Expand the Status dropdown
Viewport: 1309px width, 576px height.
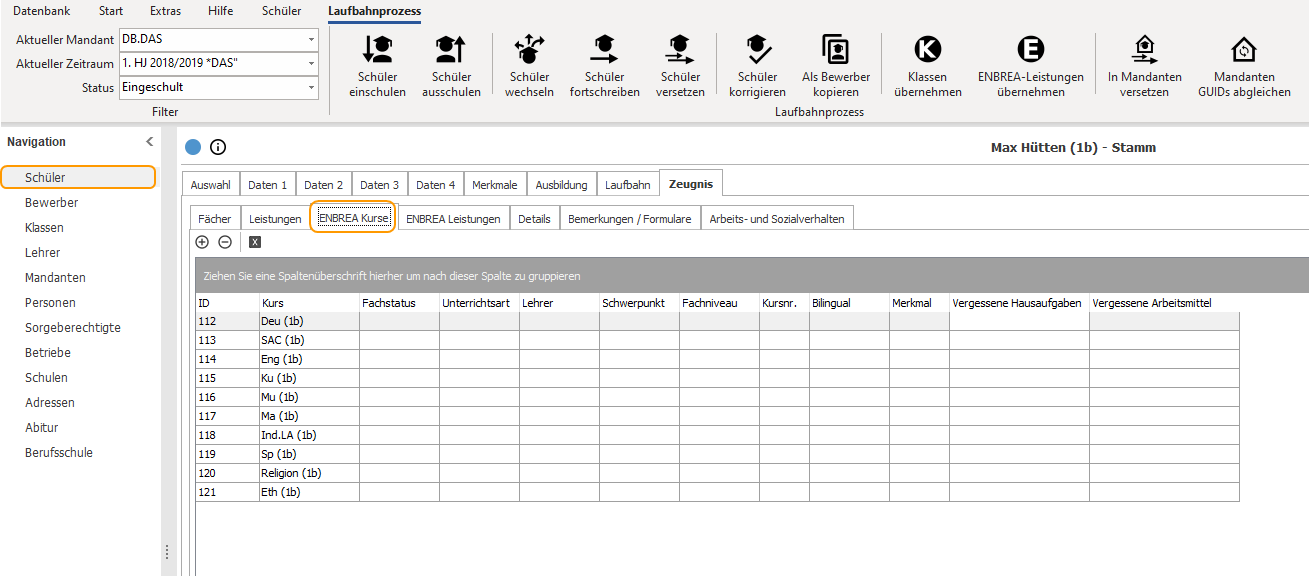(311, 87)
